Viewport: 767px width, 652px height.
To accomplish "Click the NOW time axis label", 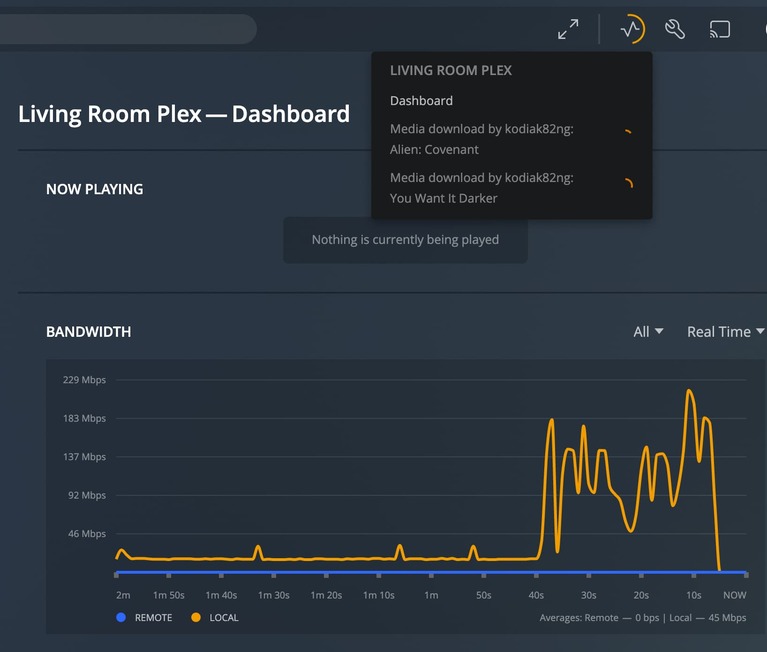I will pos(735,595).
